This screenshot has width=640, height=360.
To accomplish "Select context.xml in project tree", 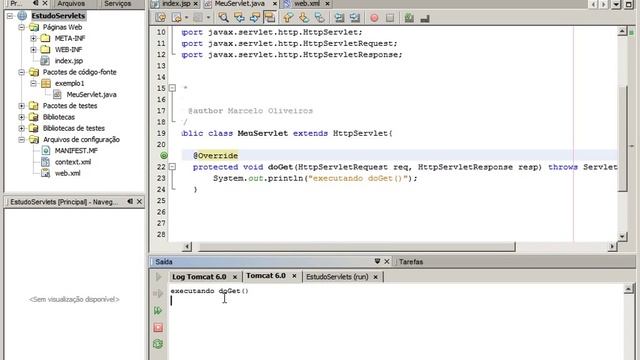I will point(73,162).
